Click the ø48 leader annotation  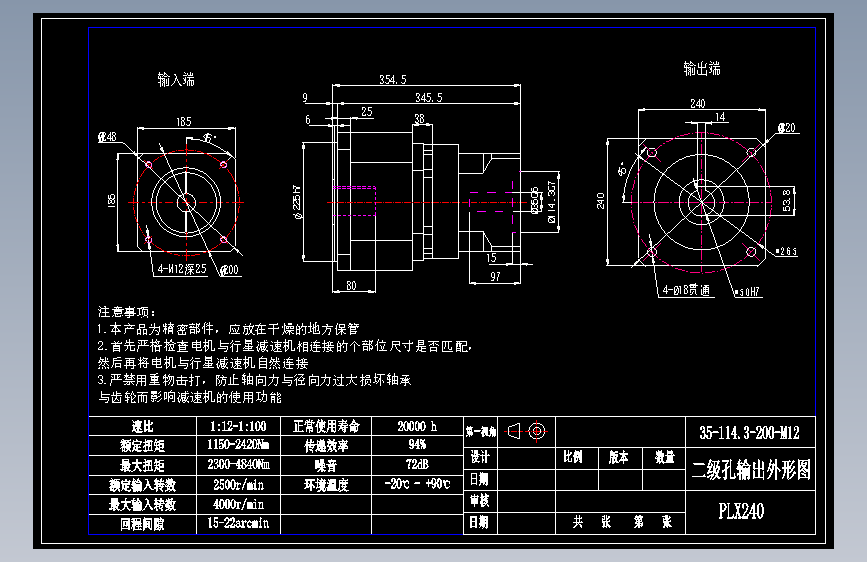(107, 137)
